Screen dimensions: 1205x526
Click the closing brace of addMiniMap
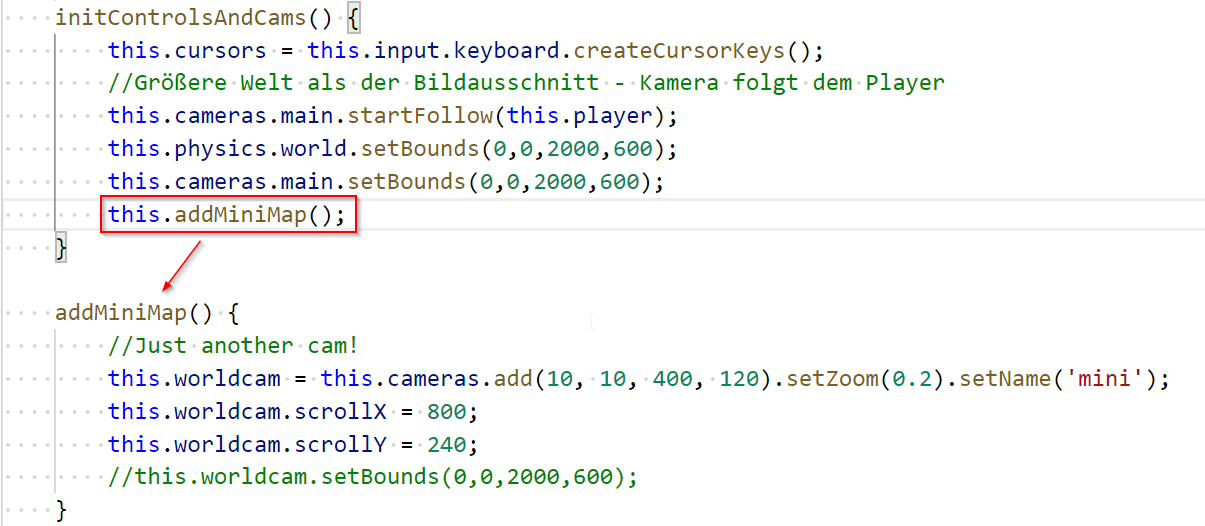[61, 510]
